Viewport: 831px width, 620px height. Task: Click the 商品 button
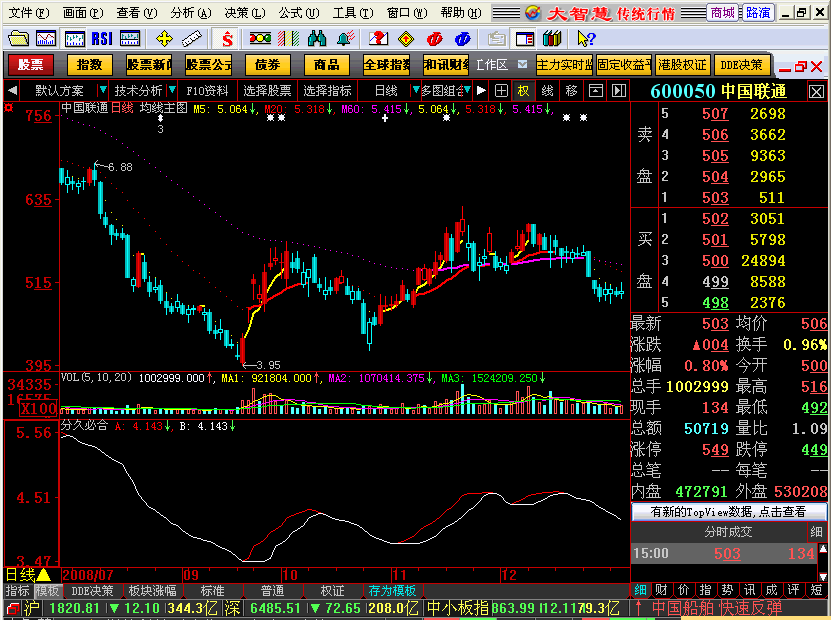326,65
